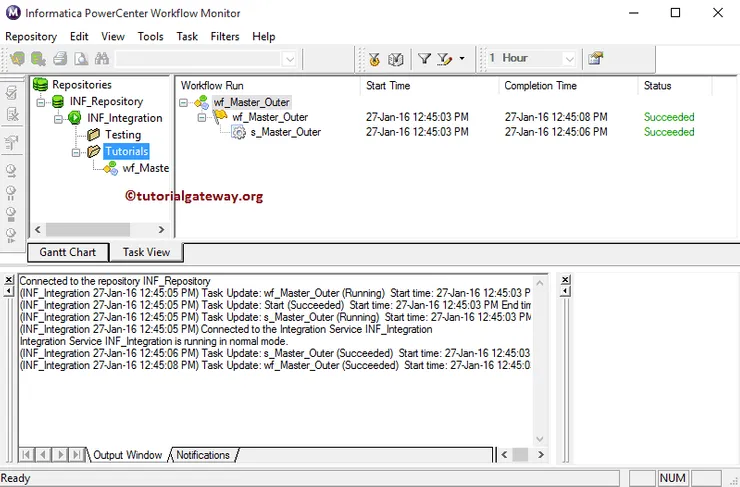Open the View menu
This screenshot has width=740, height=487.
click(x=113, y=36)
